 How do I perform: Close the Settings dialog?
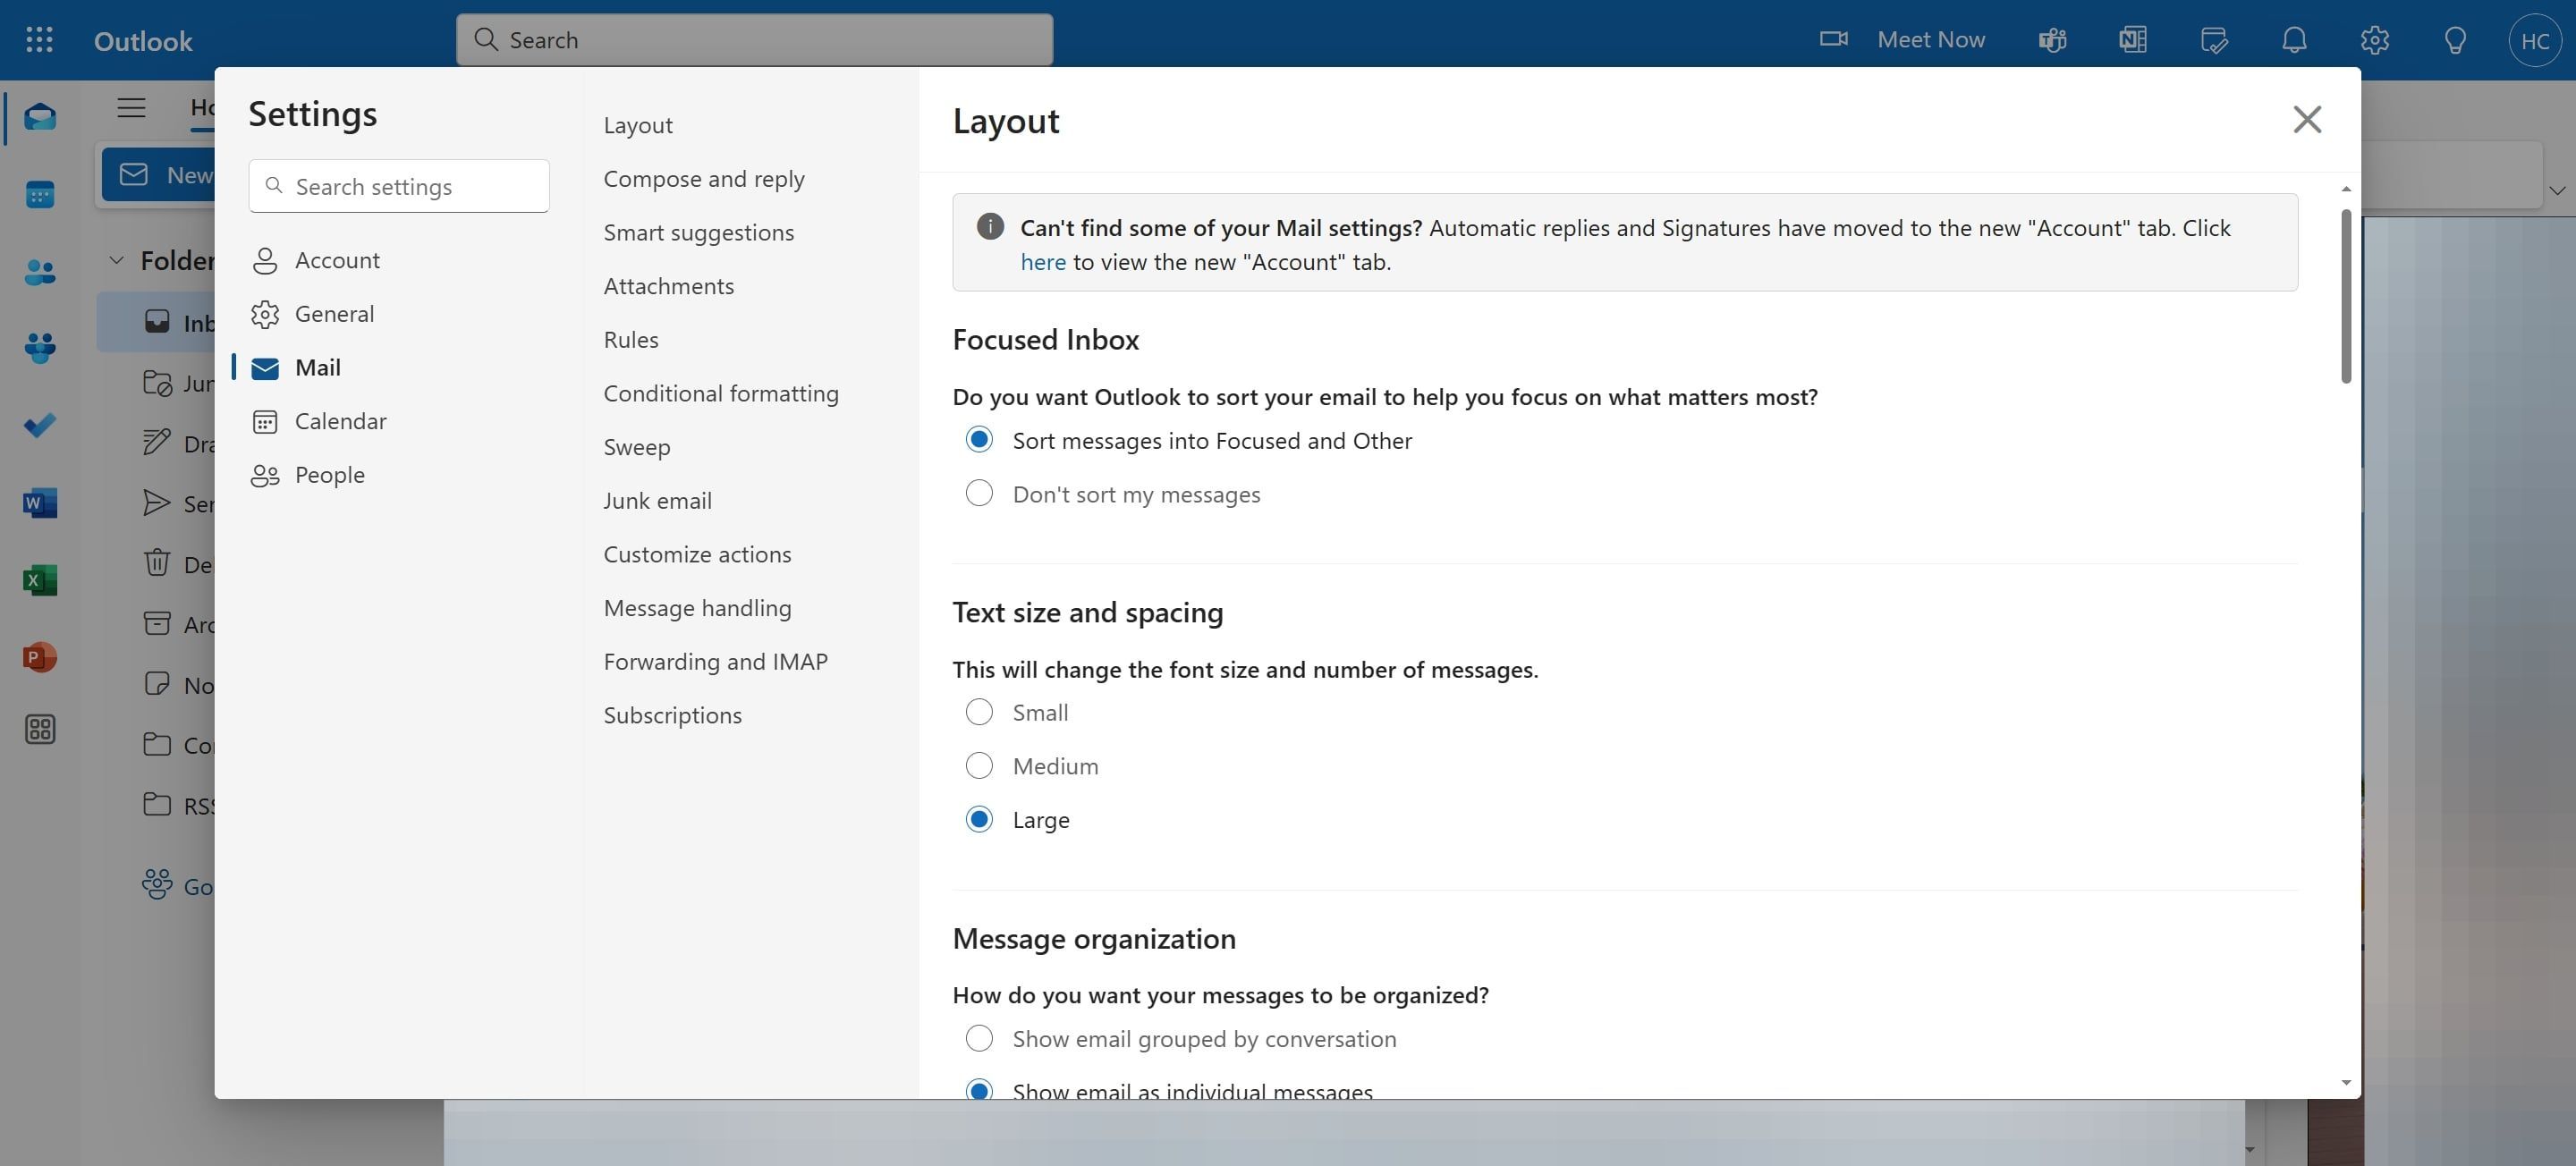[x=2307, y=119]
